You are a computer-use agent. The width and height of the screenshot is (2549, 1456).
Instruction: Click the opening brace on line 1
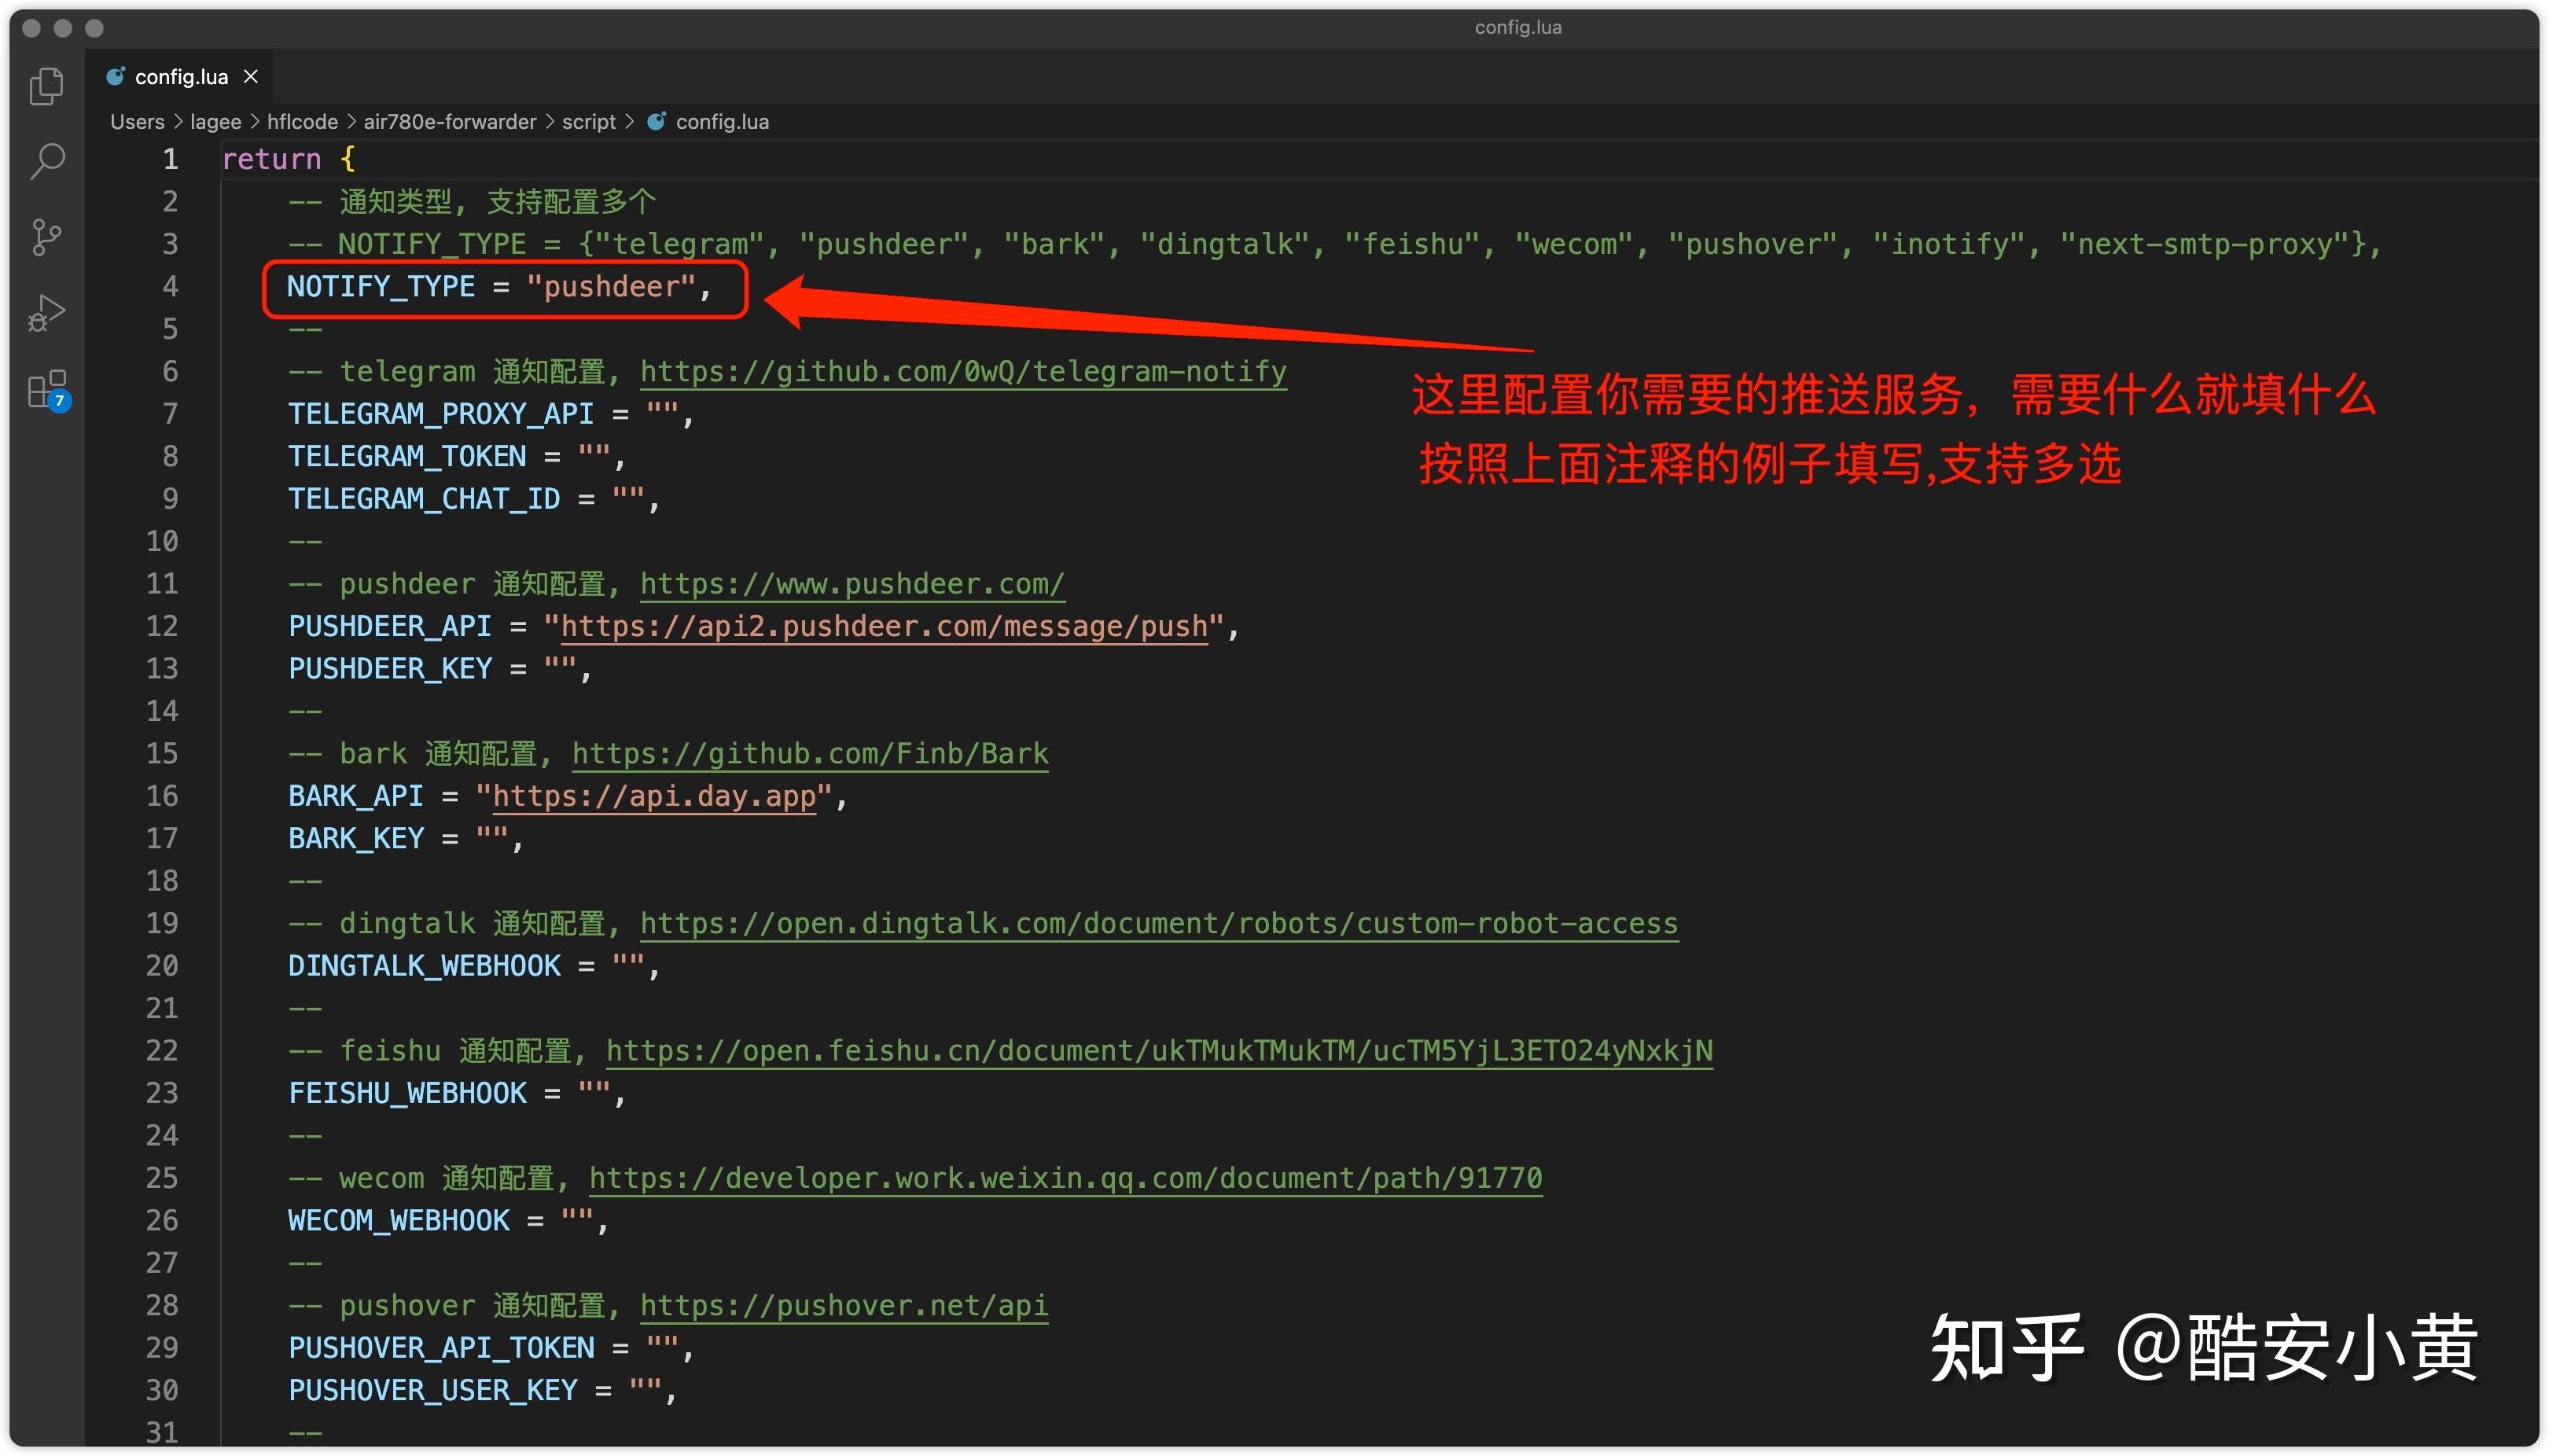click(x=347, y=159)
